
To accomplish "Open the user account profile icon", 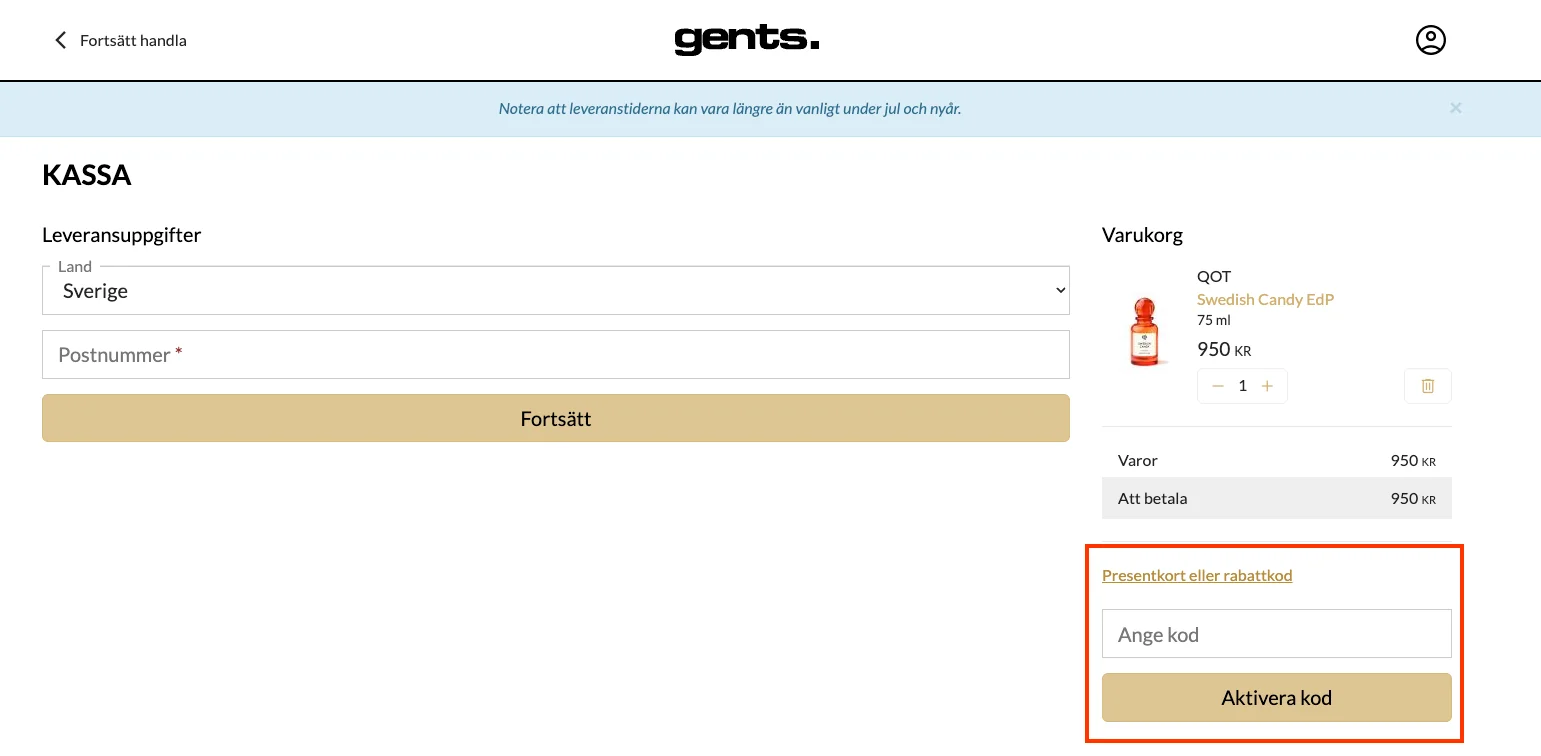I will tap(1430, 40).
